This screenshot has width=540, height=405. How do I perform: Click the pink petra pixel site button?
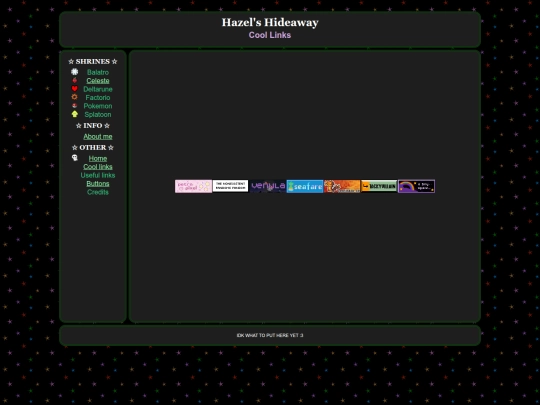pyautogui.click(x=193, y=186)
